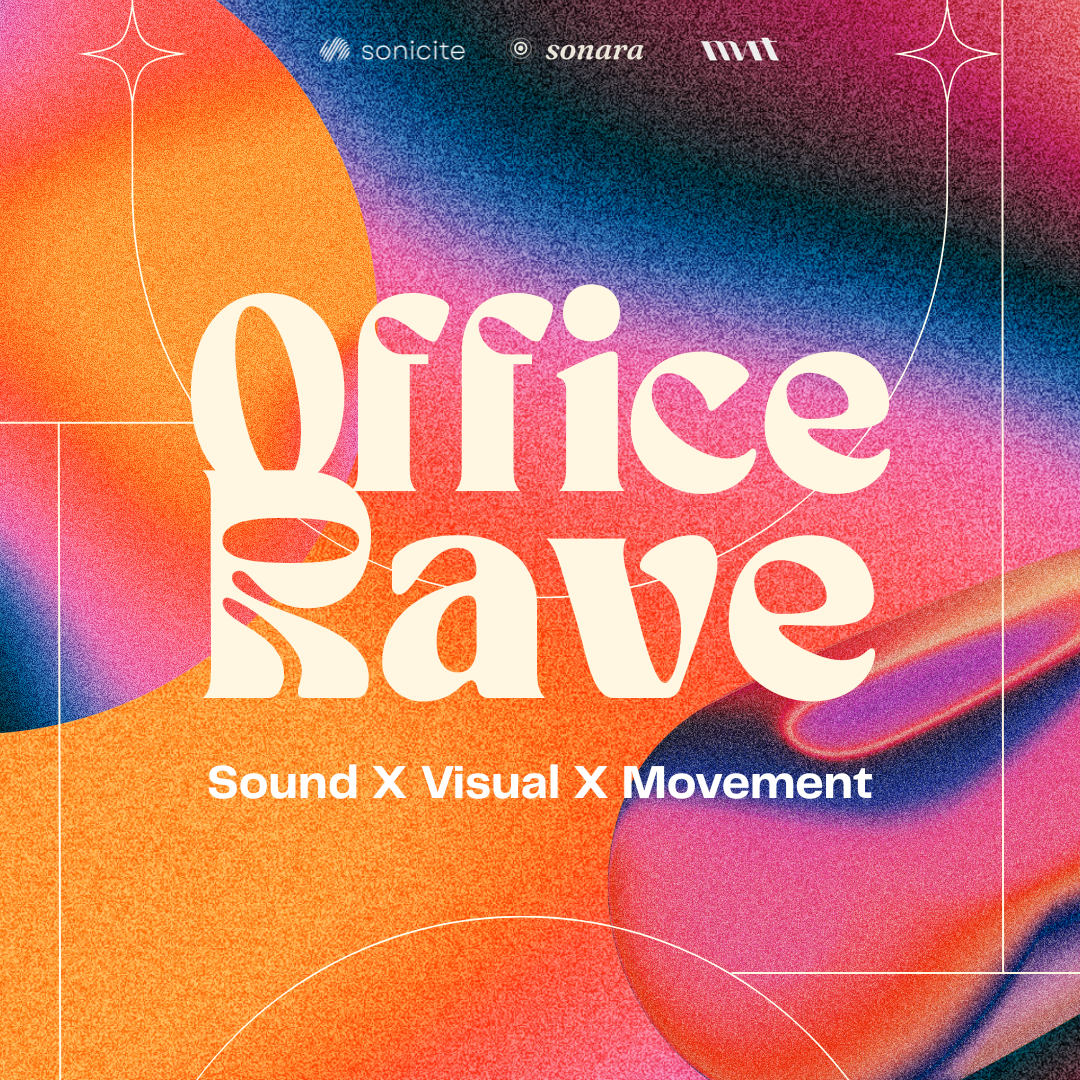Click the sonara concentric circle icon
This screenshot has width=1080, height=1080.
point(521,50)
